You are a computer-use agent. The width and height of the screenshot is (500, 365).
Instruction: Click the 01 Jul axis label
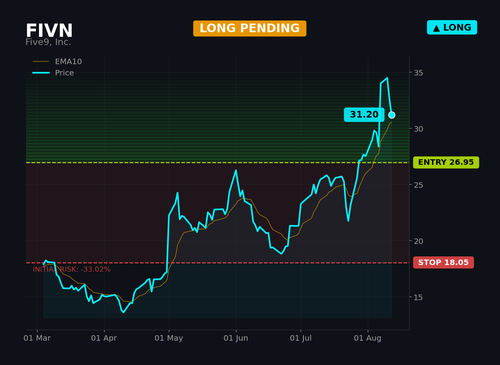click(x=300, y=338)
